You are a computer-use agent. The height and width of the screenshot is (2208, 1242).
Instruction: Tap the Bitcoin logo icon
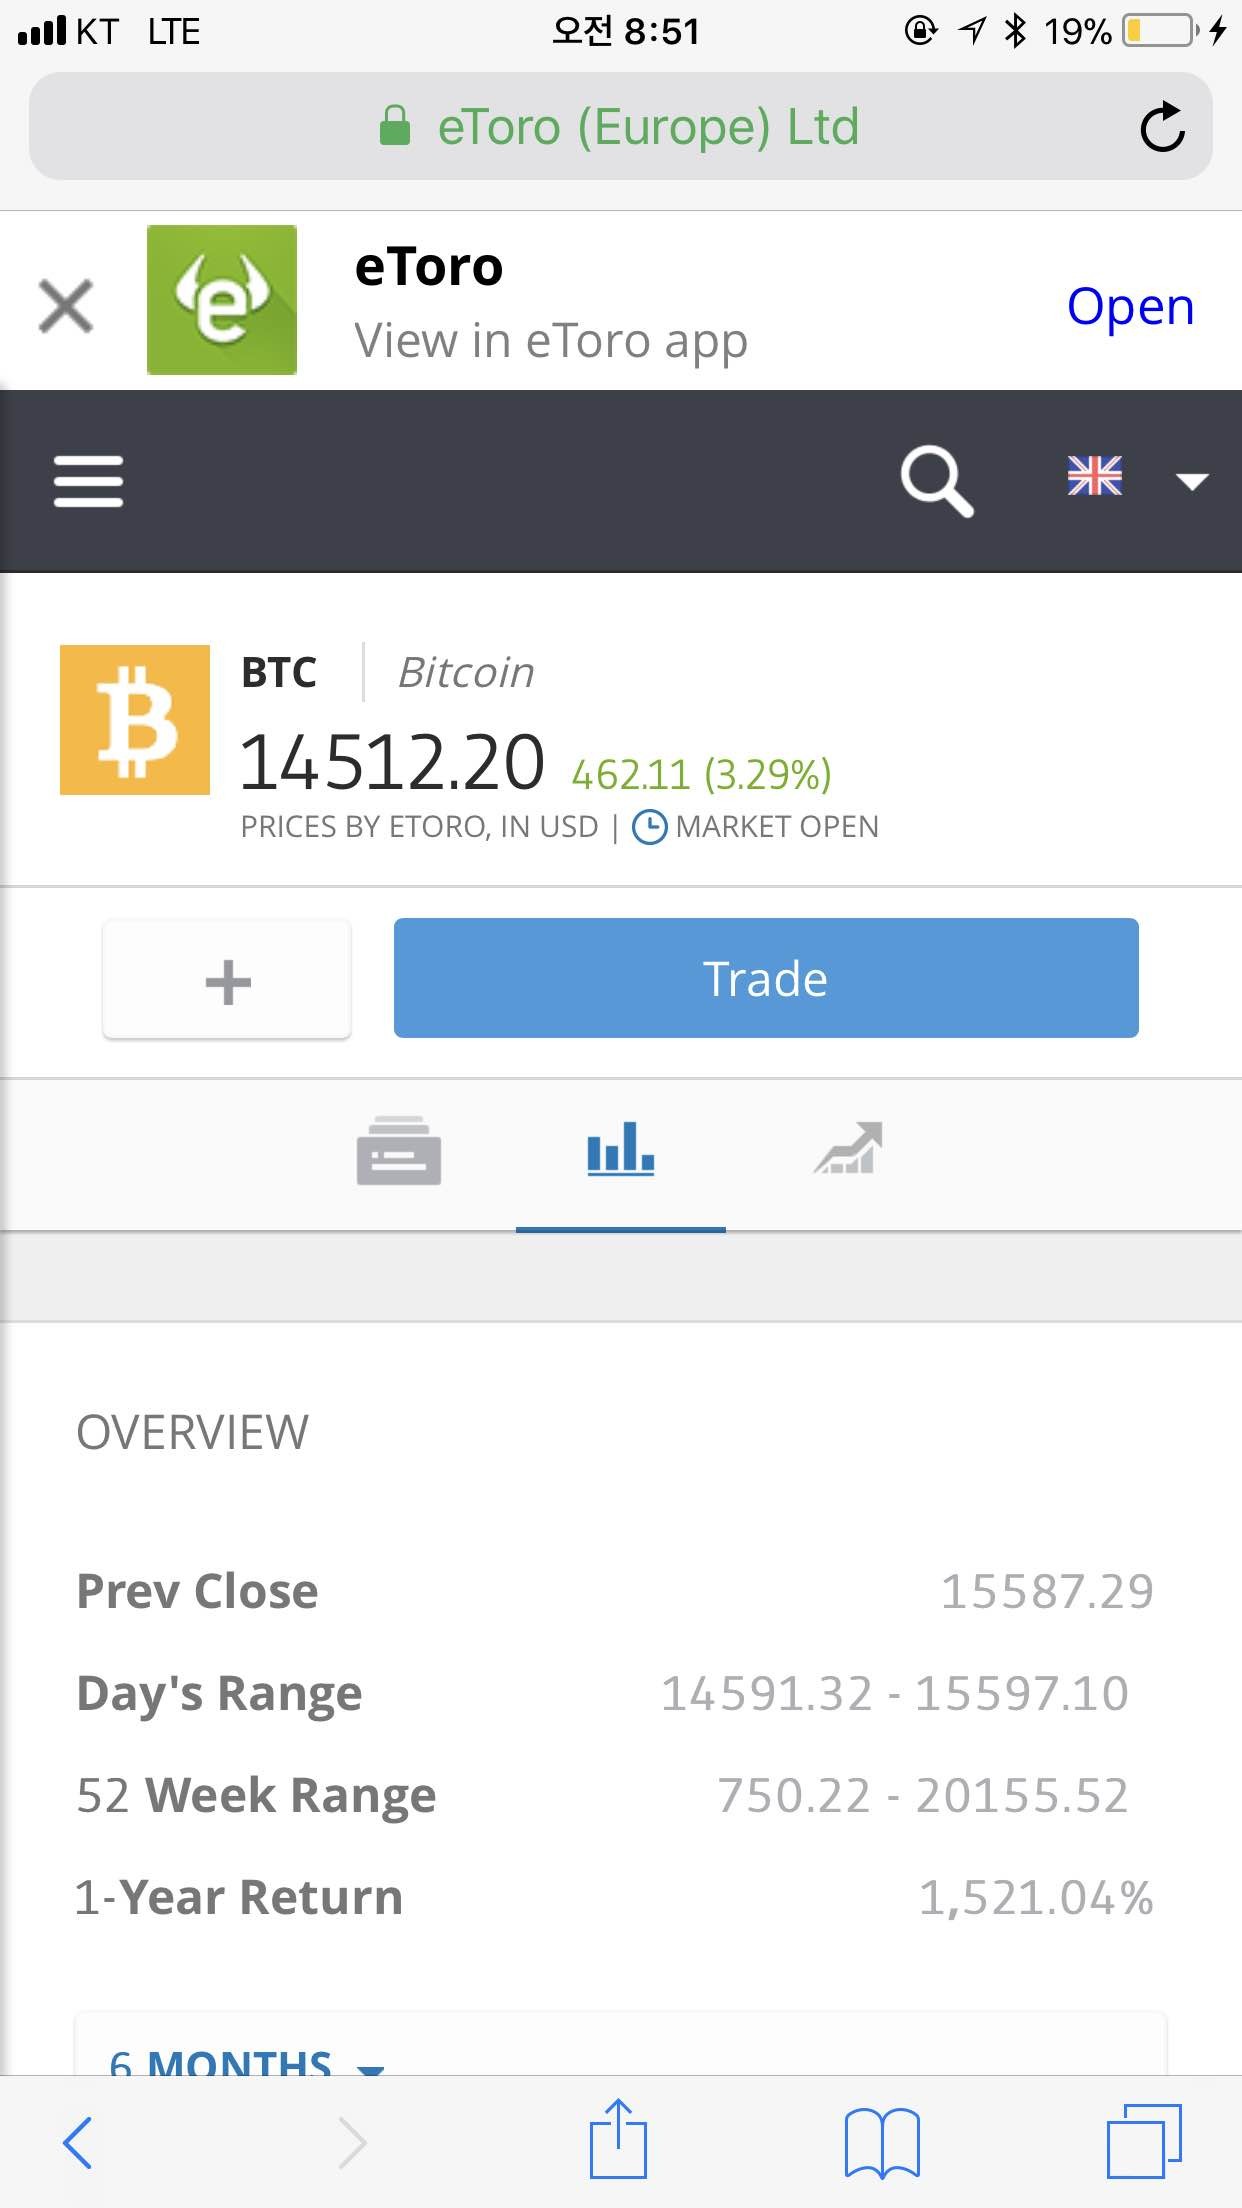point(135,720)
